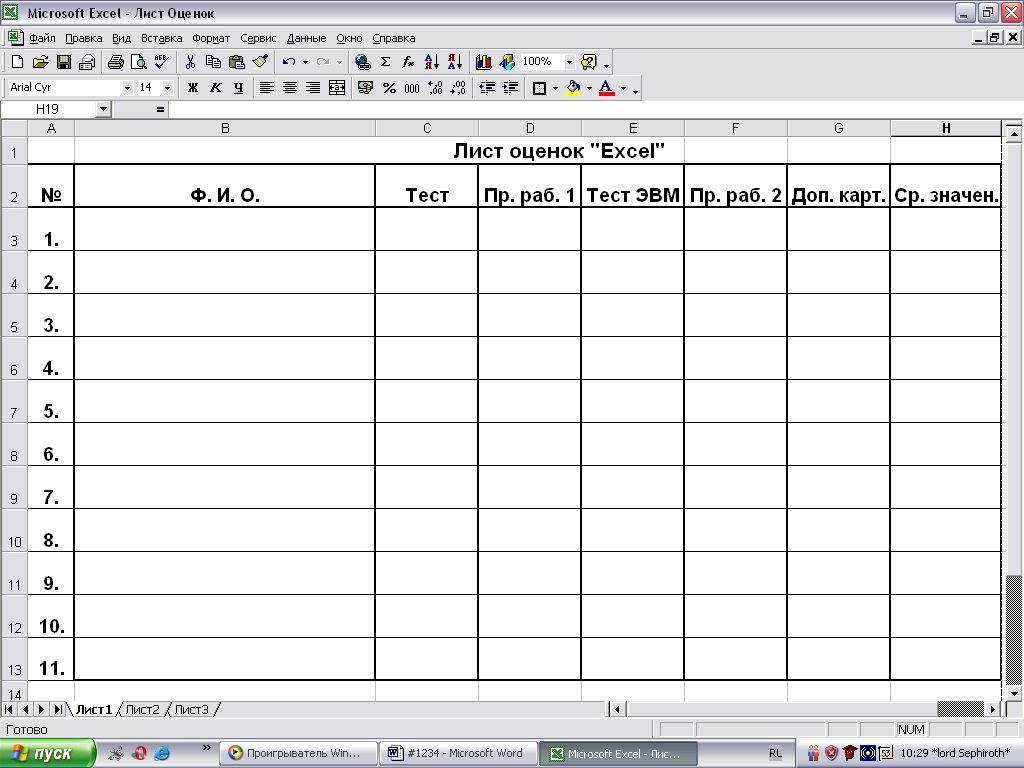Image resolution: width=1024 pixels, height=768 pixels.
Task: Sort descending with the Я-A down arrow icon
Action: point(455,62)
